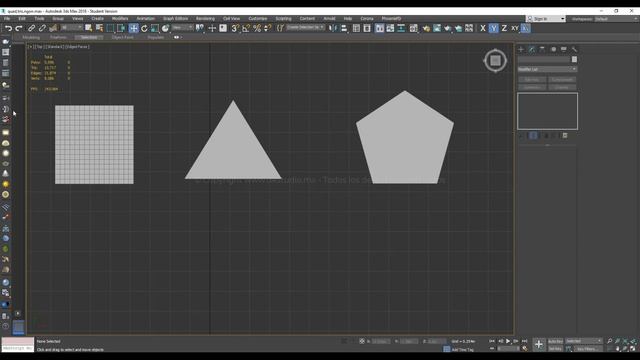640x360 pixels.
Task: Open the reference coordinate system View dropdown
Action: 182,28
